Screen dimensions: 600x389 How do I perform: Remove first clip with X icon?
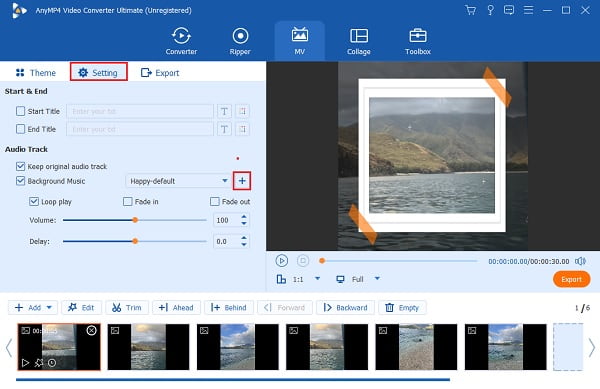[91, 330]
